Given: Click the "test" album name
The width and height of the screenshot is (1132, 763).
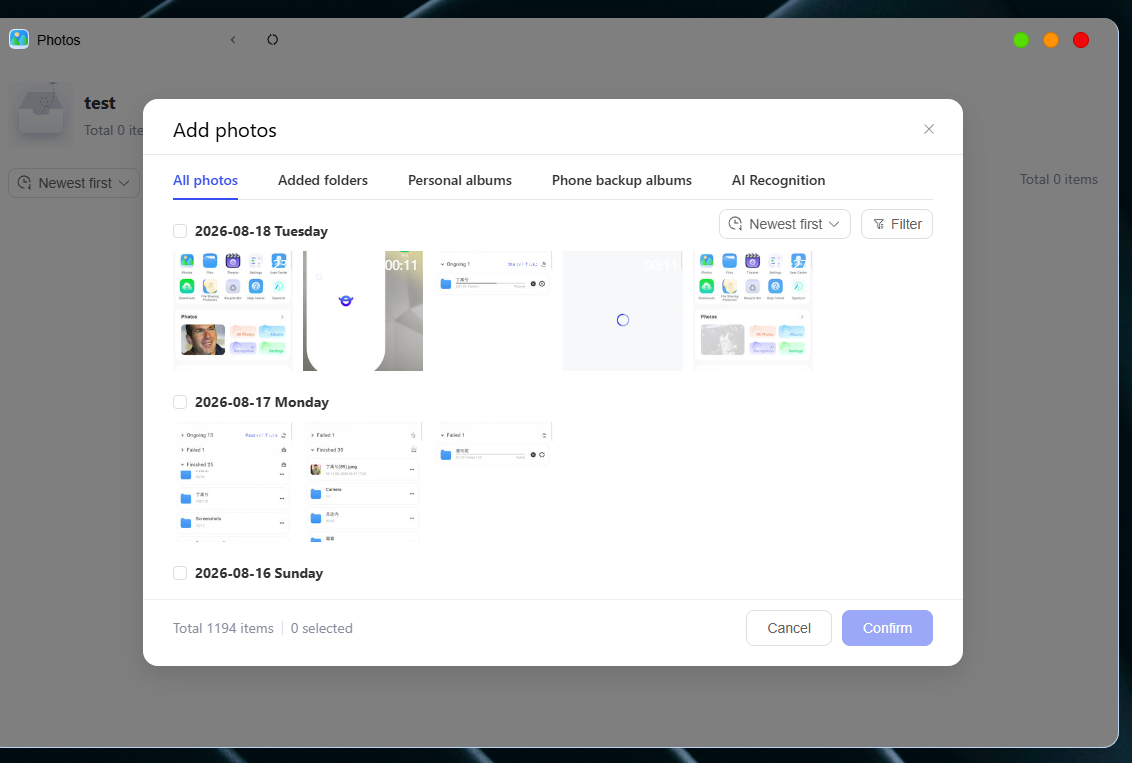Looking at the screenshot, I should click(x=100, y=103).
